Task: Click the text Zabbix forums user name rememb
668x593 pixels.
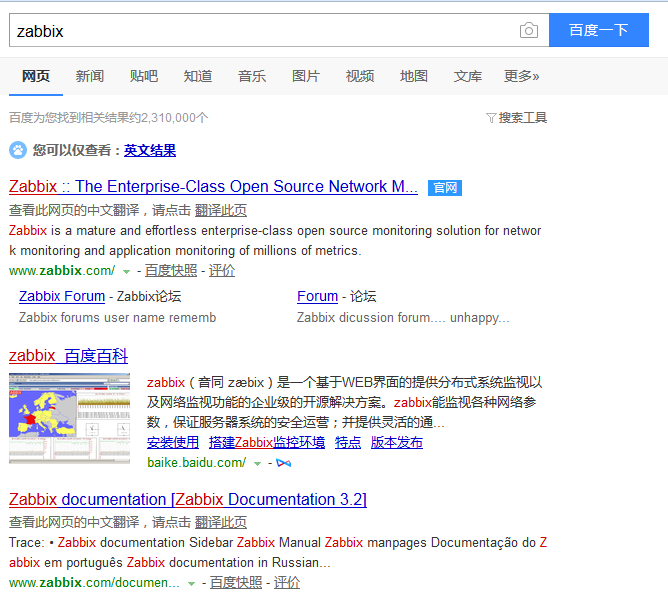Action: tap(118, 318)
